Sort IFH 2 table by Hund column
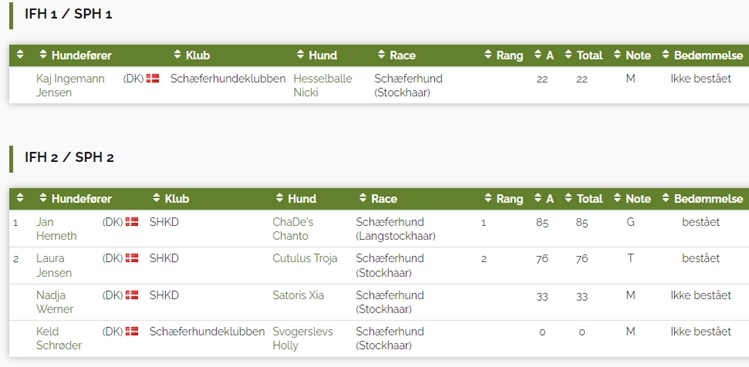Viewport: 749px width, 367px height. [x=296, y=199]
